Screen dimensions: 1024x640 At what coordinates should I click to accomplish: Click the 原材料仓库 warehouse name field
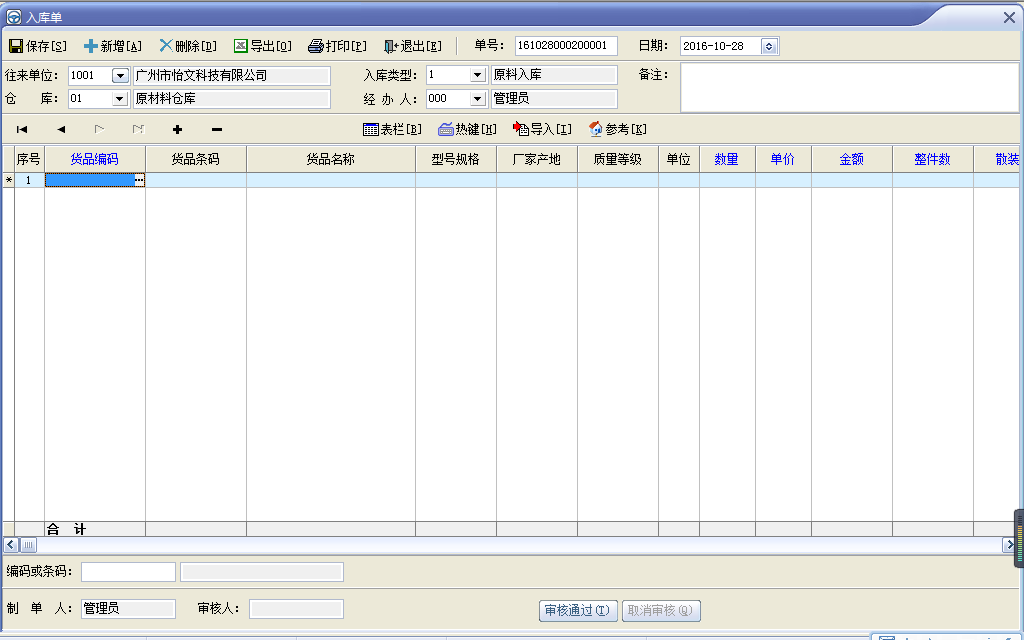pyautogui.click(x=232, y=99)
